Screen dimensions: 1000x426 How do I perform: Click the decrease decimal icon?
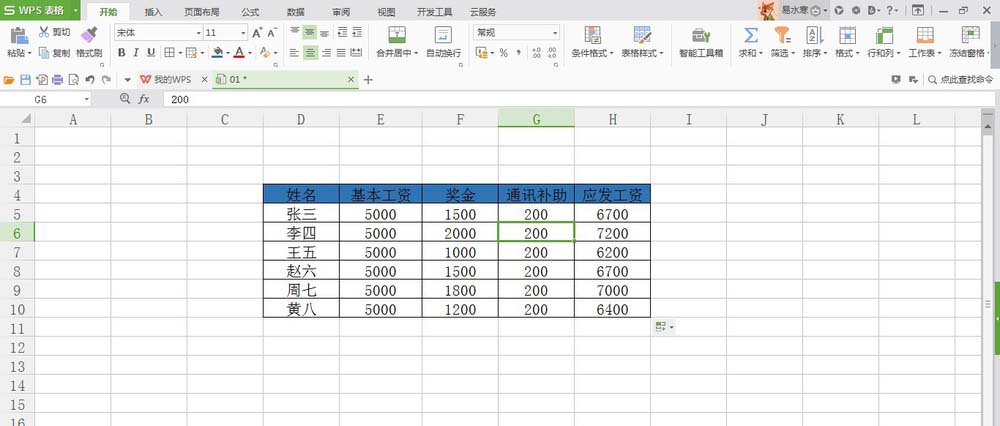[552, 53]
